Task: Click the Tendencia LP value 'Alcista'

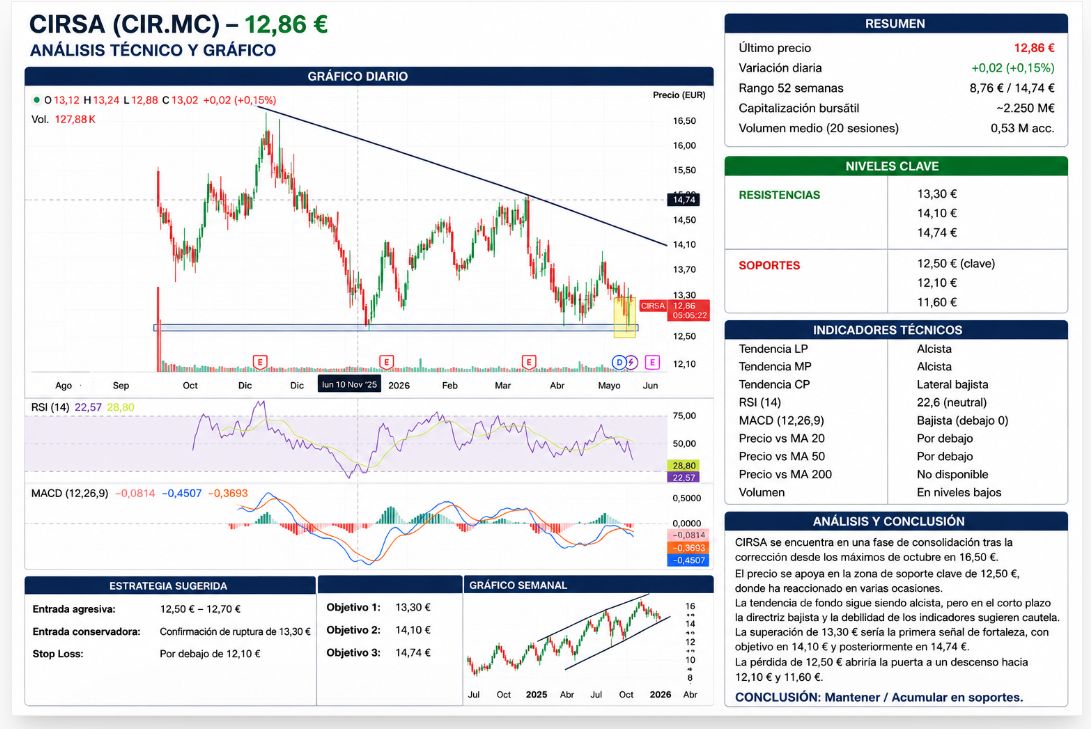Action: coord(934,349)
